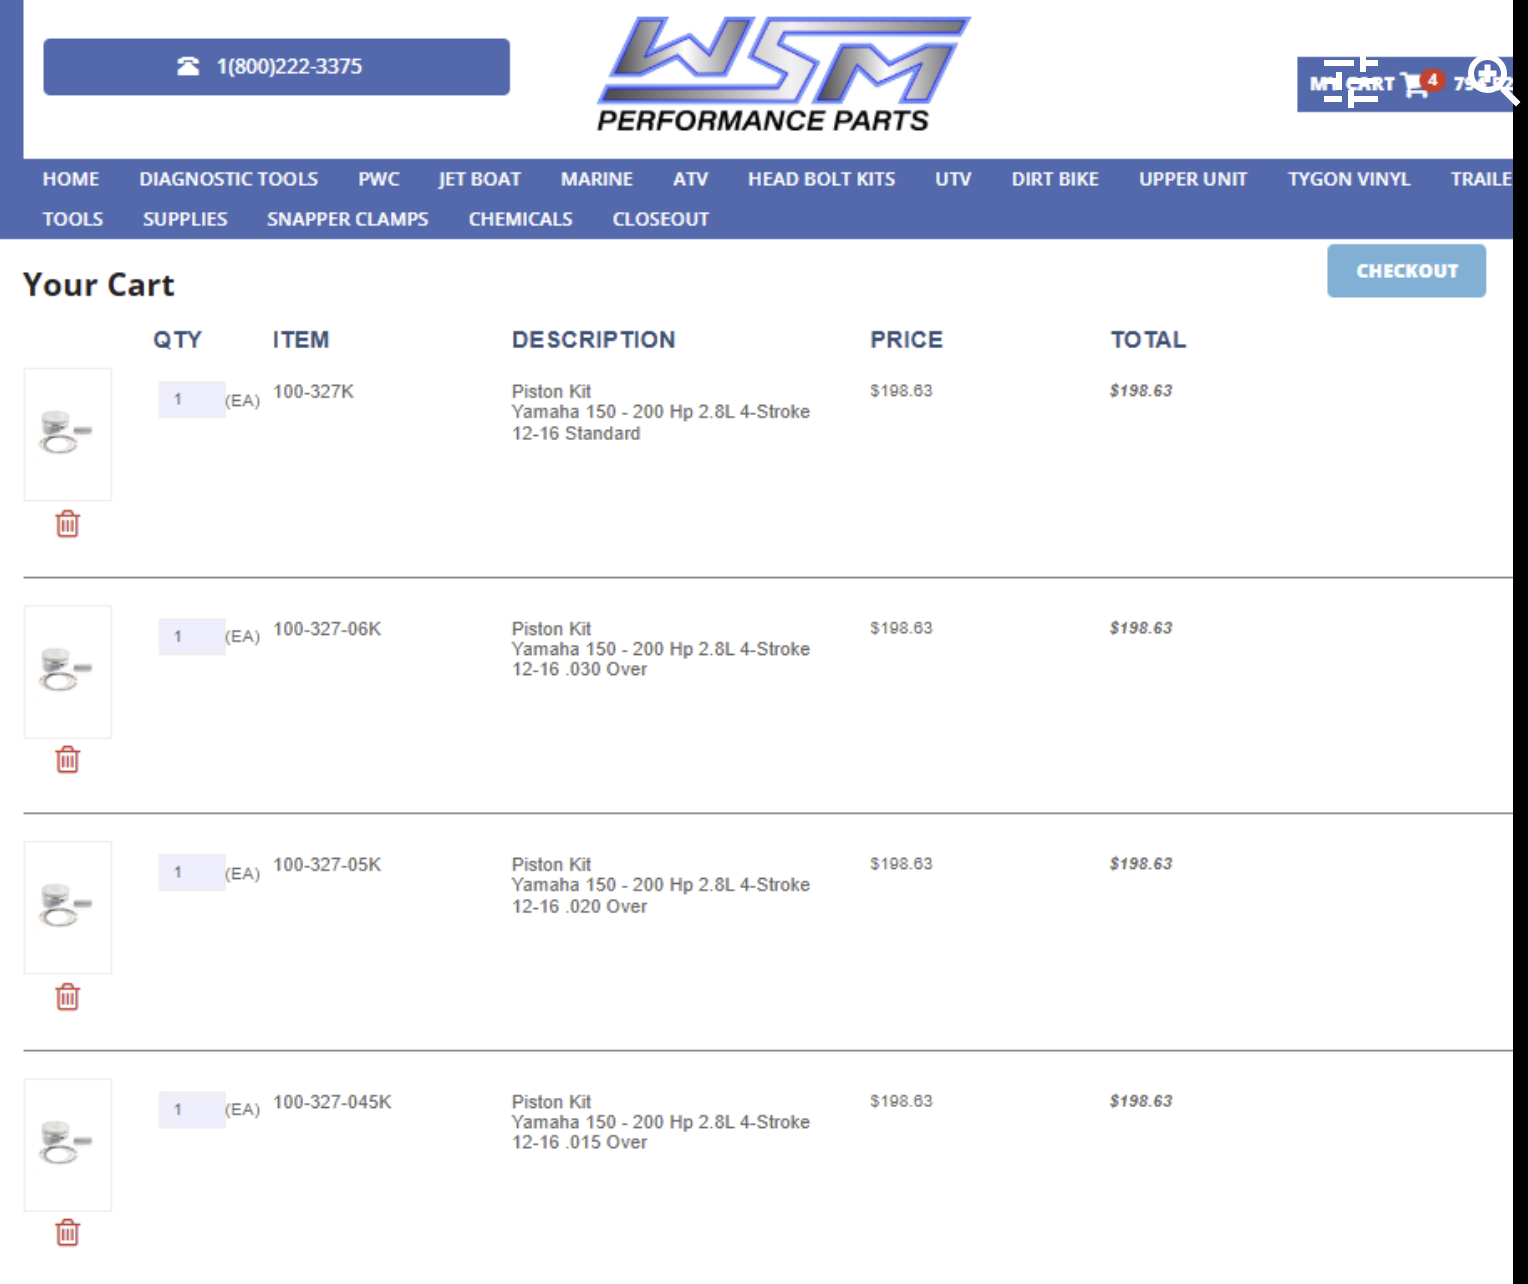1528x1284 pixels.
Task: Click the TOTAL column header
Action: [x=1148, y=340]
